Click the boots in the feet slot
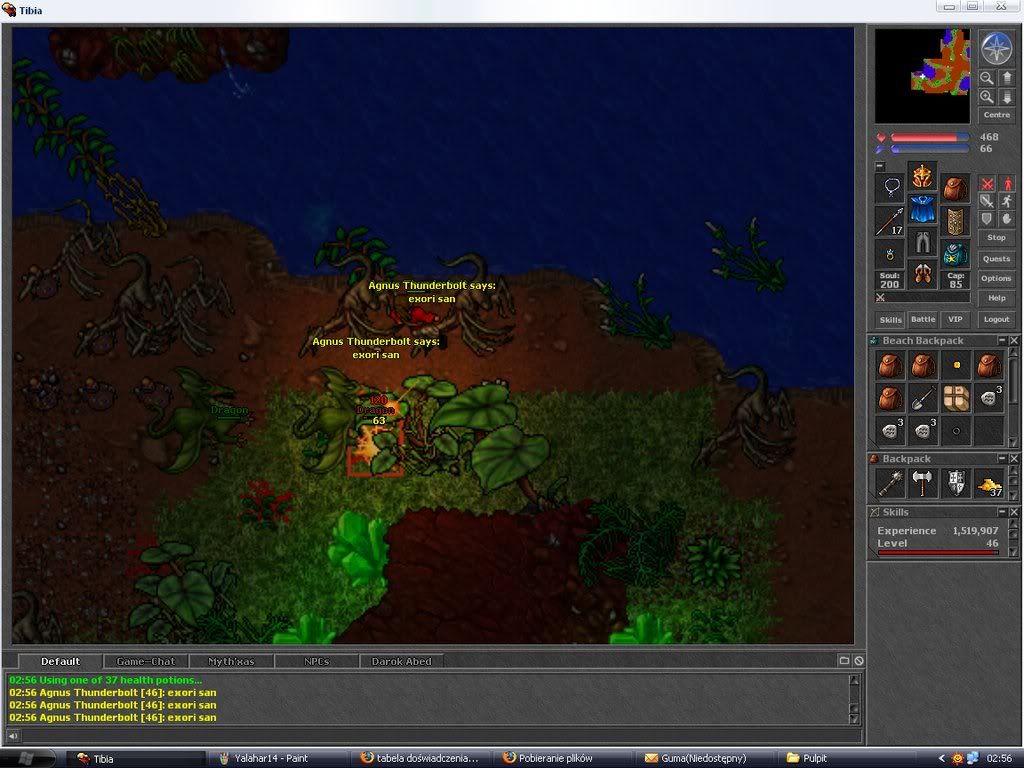The width and height of the screenshot is (1024, 768). [922, 274]
